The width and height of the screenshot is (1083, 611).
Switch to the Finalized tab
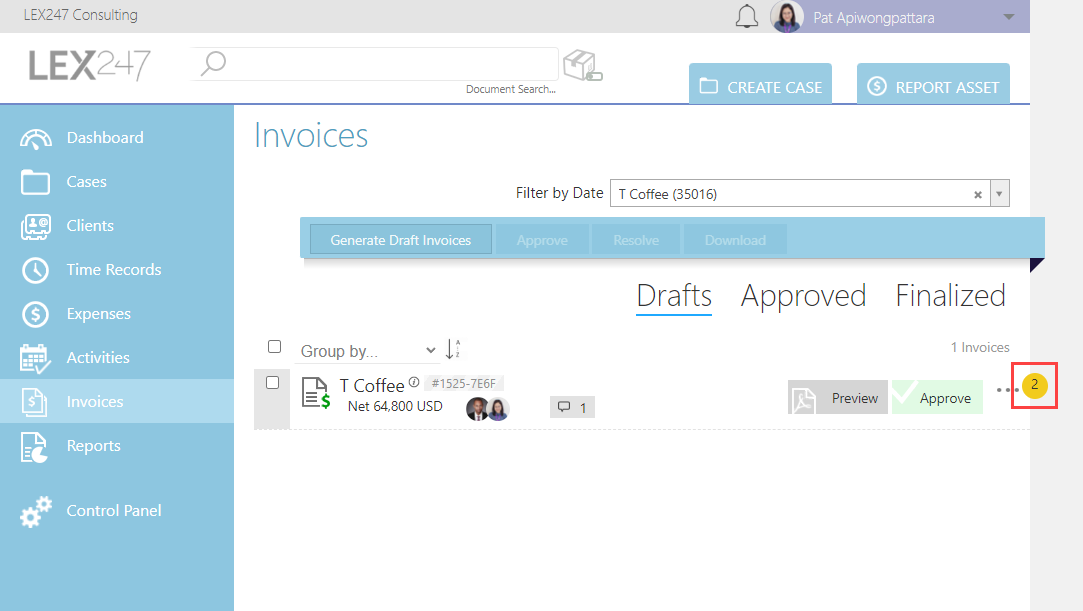pos(950,296)
